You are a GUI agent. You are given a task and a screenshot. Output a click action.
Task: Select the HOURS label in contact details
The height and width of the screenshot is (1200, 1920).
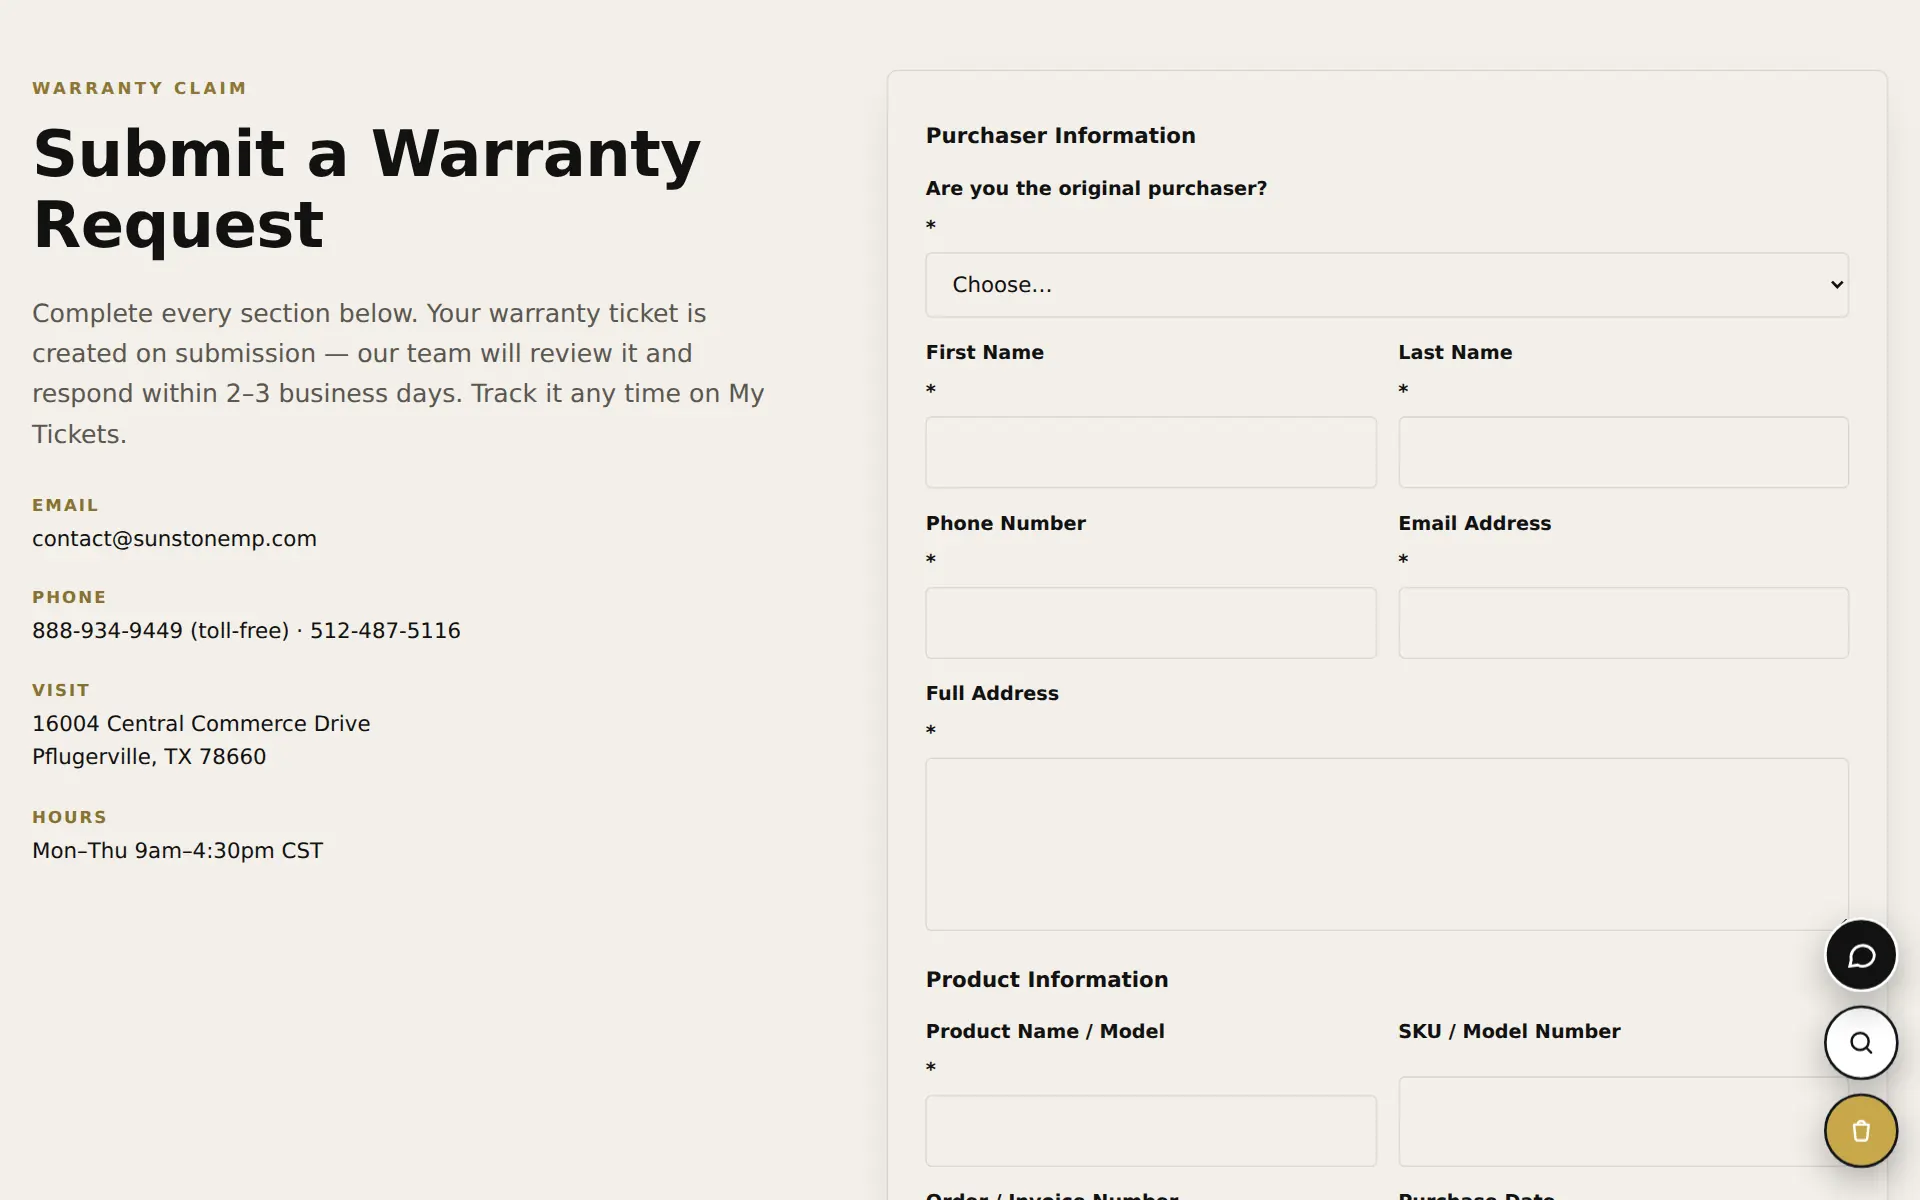(69, 817)
